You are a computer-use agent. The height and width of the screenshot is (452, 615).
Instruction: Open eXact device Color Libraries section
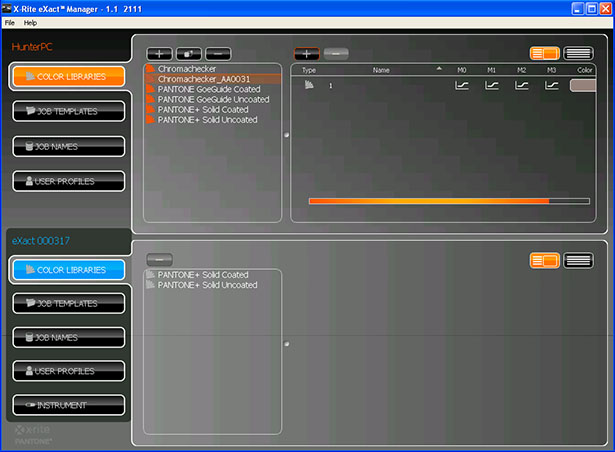coord(69,270)
